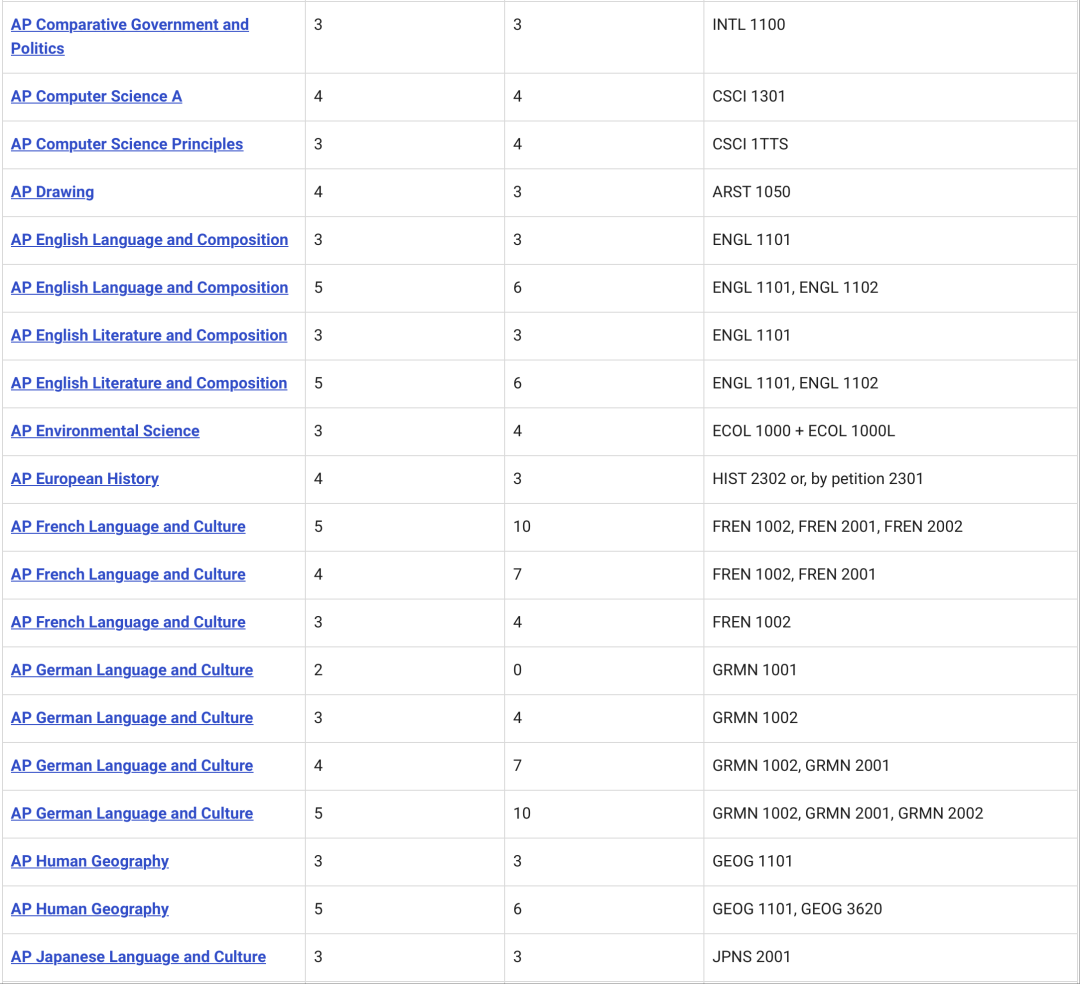Open AP English Language link in score 5 row
The height and width of the screenshot is (984, 1080).
point(149,287)
